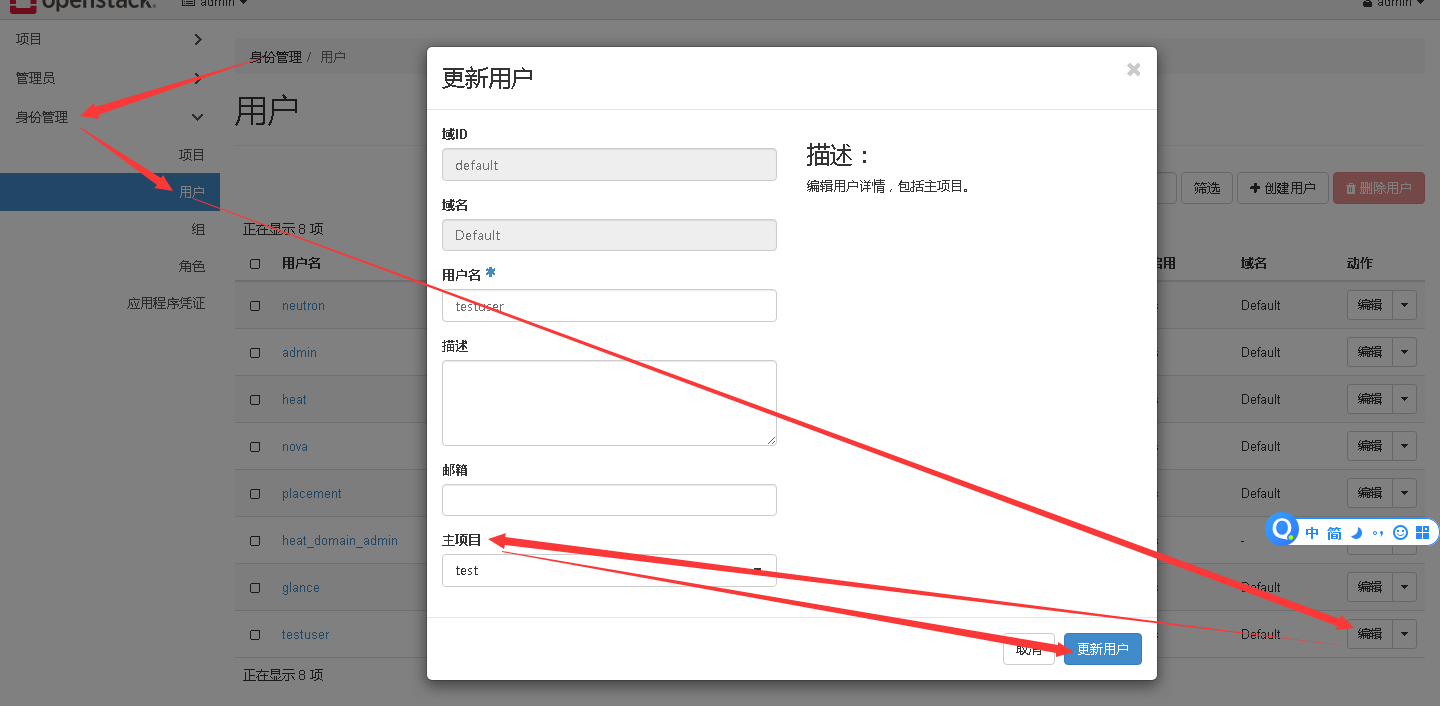Open the 项目 item under 身份管理
Screen dimensions: 1440x706
(191, 155)
